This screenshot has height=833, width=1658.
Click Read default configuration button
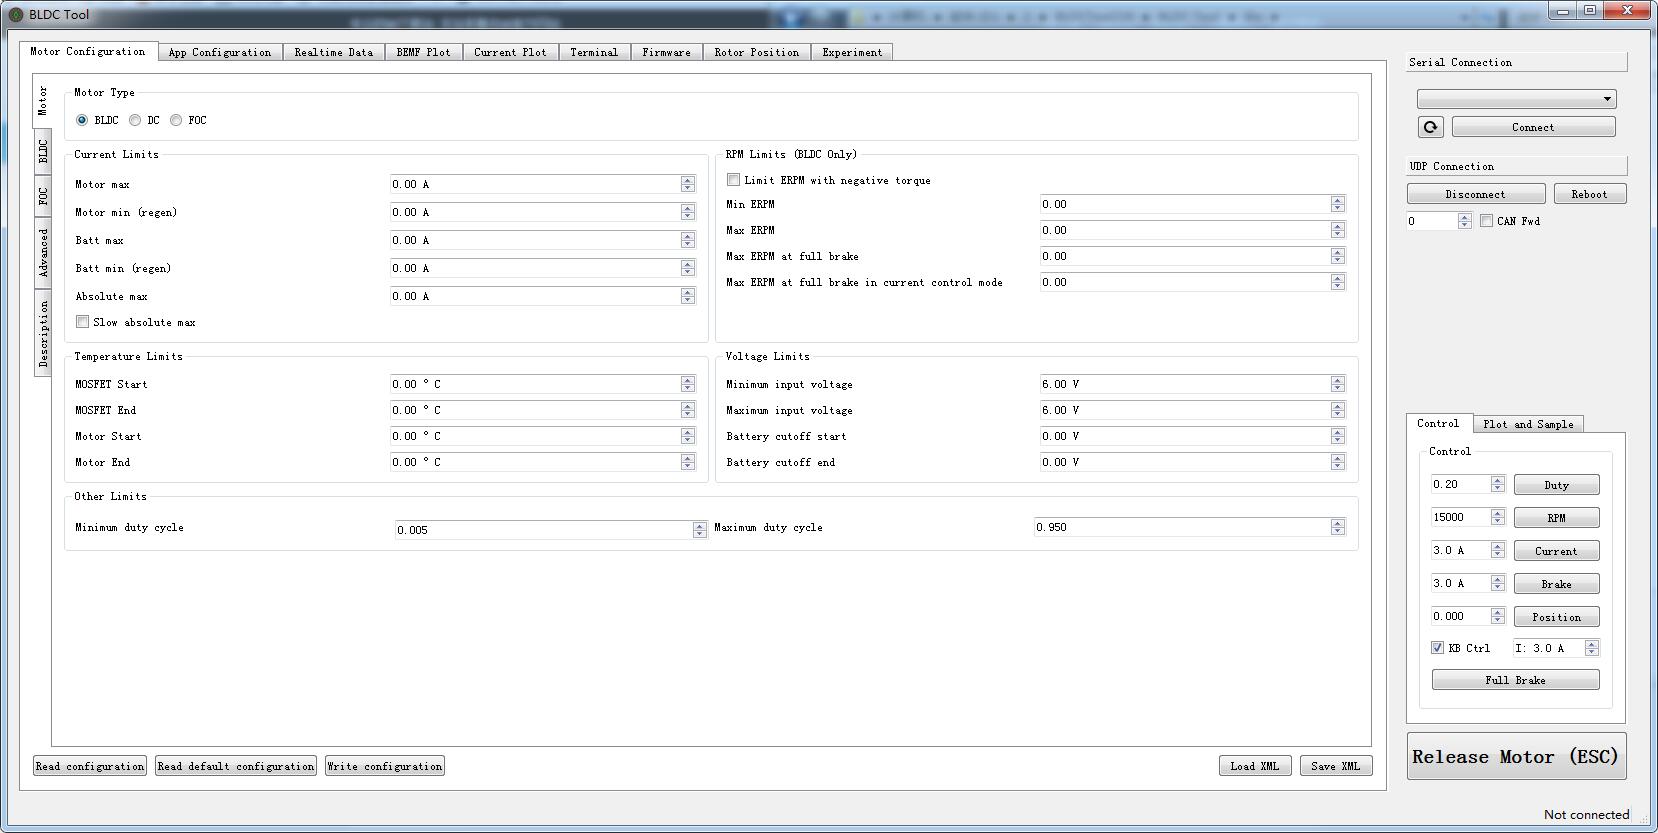pos(236,766)
